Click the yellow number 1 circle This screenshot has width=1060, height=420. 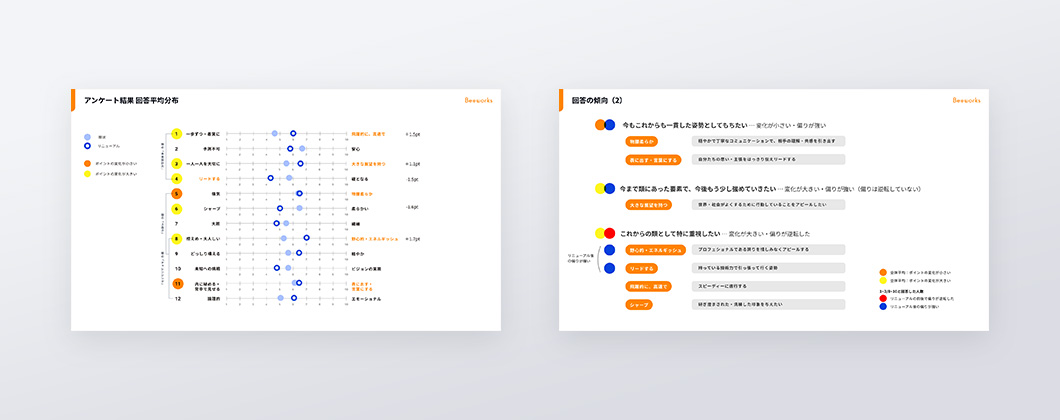click(176, 133)
